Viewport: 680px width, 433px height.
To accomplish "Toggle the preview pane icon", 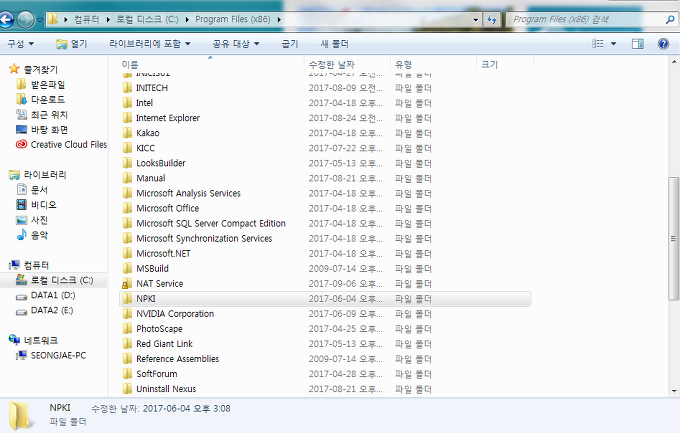I will pyautogui.click(x=638, y=43).
